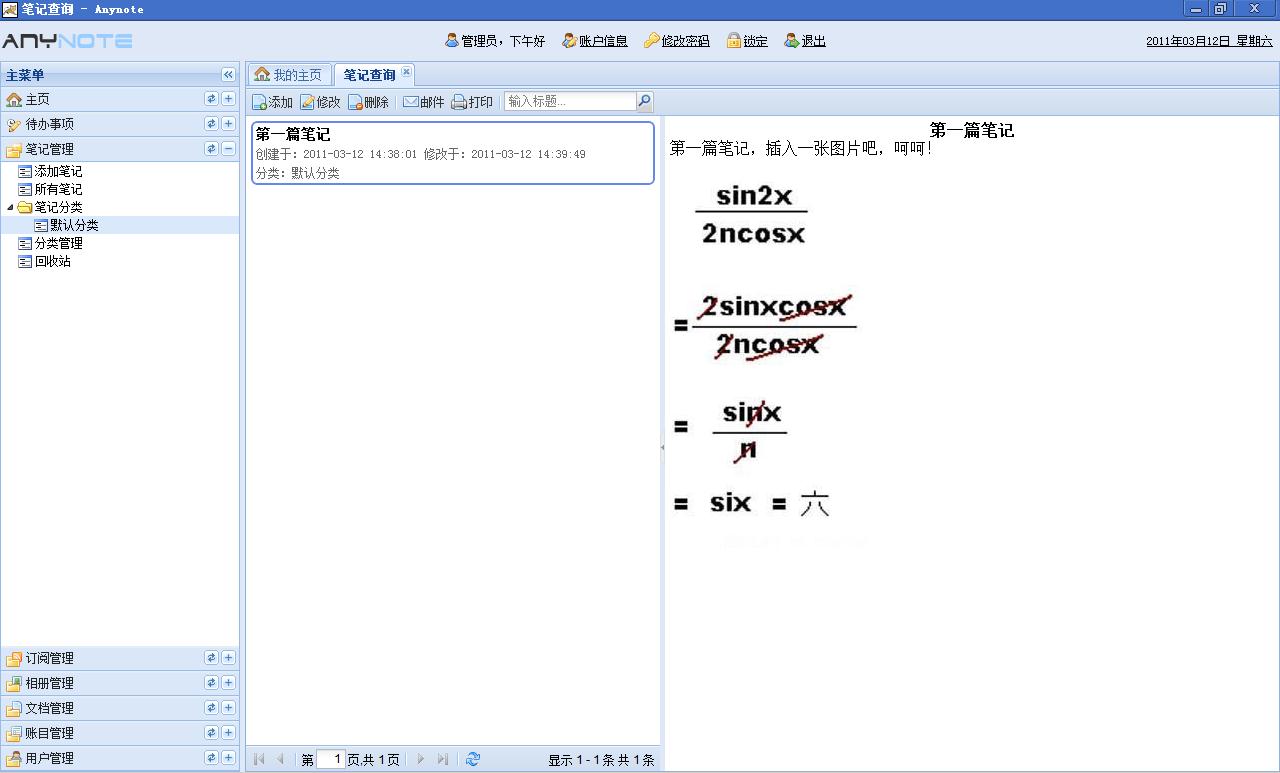Click the 管理员，下午好 greeting text
This screenshot has width=1280, height=773.
503,41
